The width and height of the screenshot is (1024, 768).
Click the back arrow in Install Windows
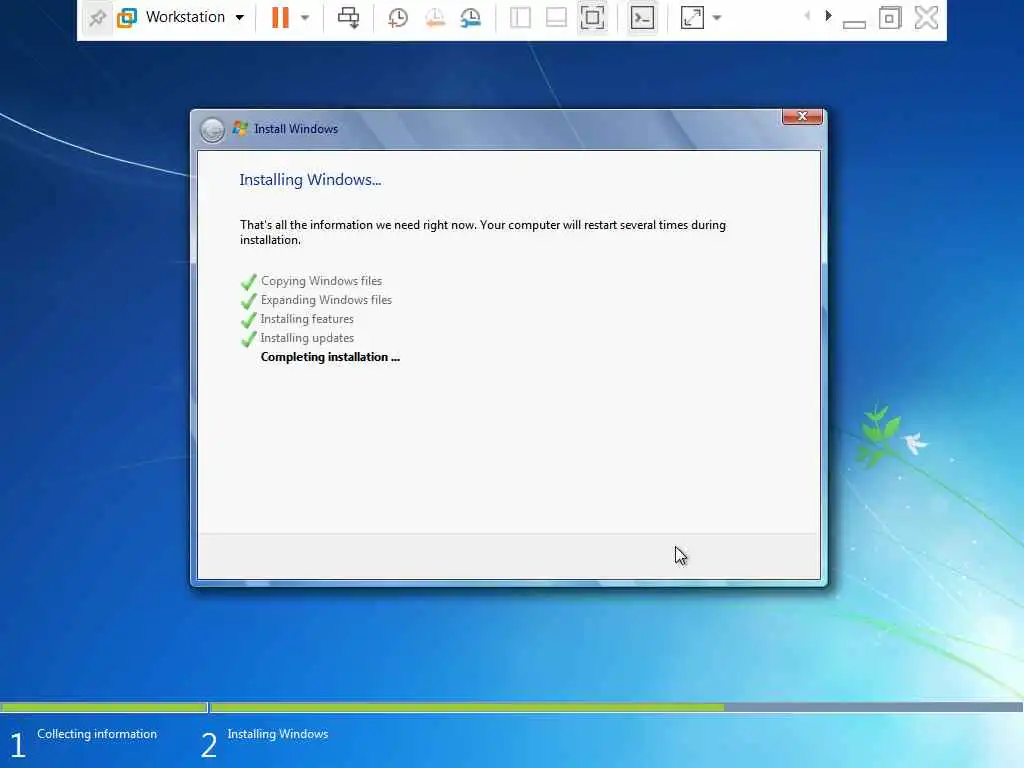[x=212, y=130]
